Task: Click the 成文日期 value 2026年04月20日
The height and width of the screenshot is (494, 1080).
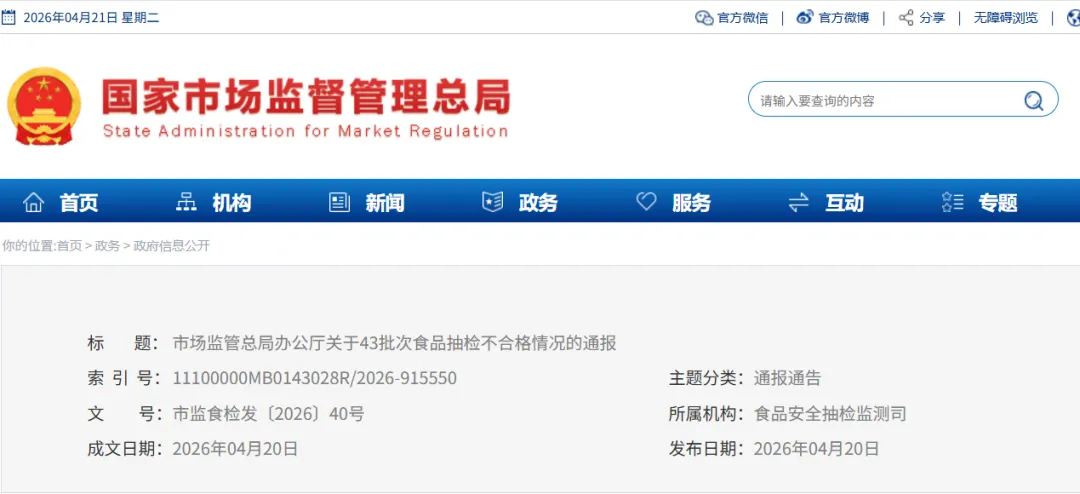Action: click(235, 449)
